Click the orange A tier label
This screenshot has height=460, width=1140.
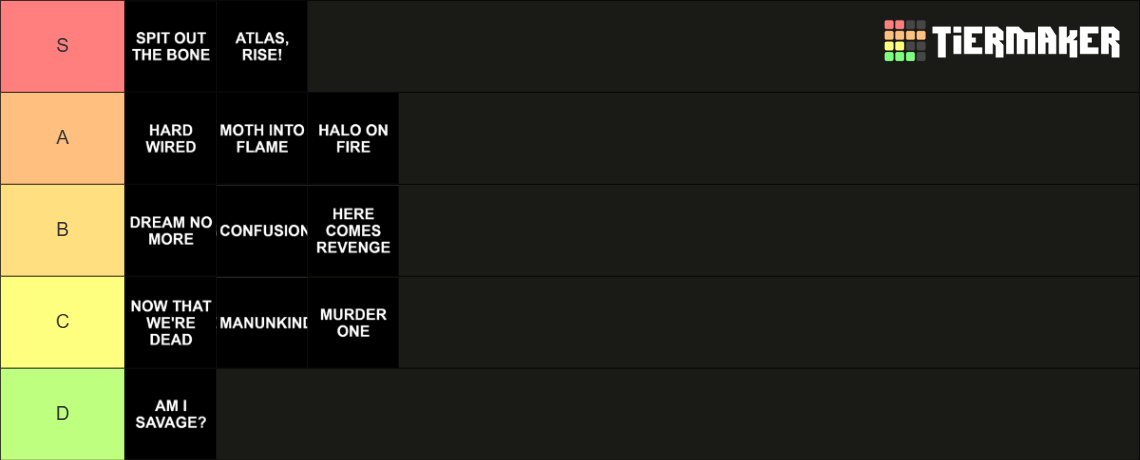pyautogui.click(x=63, y=138)
